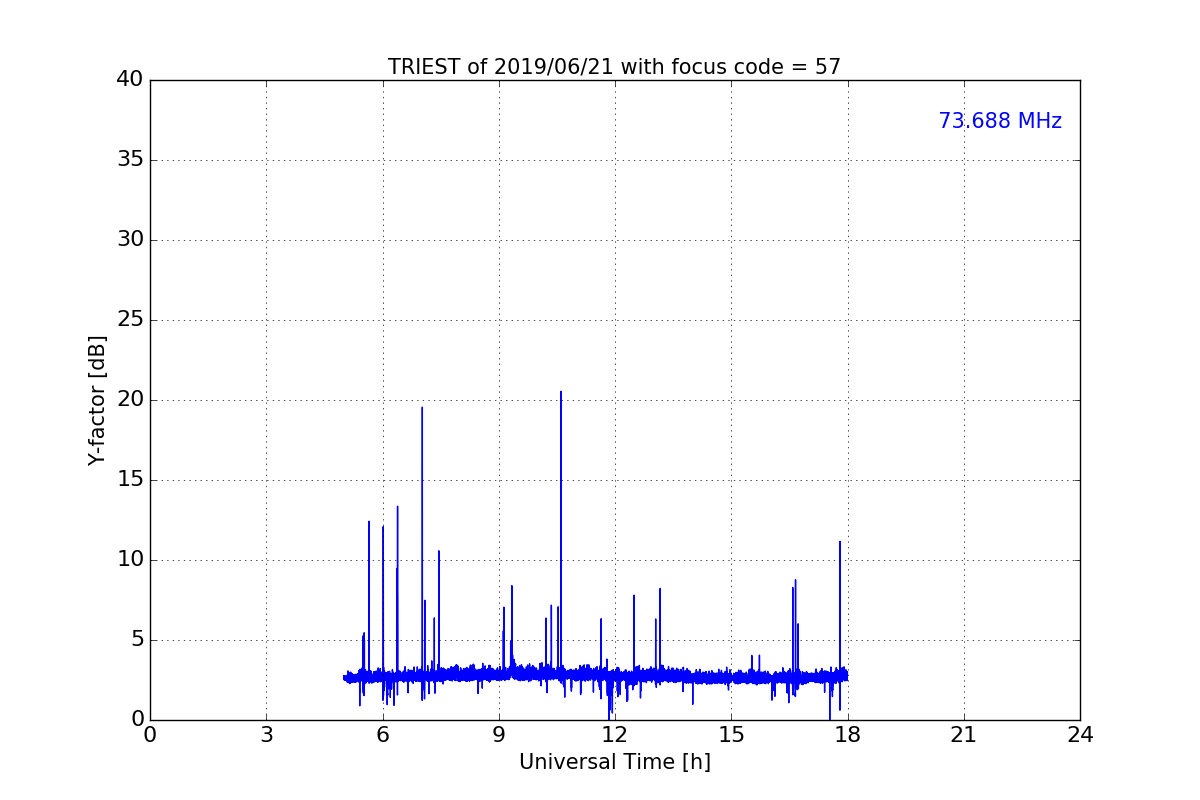Screen dimensions: 1200x800
Task: Click the last spike peak near 18 hours
Action: pyautogui.click(x=840, y=542)
